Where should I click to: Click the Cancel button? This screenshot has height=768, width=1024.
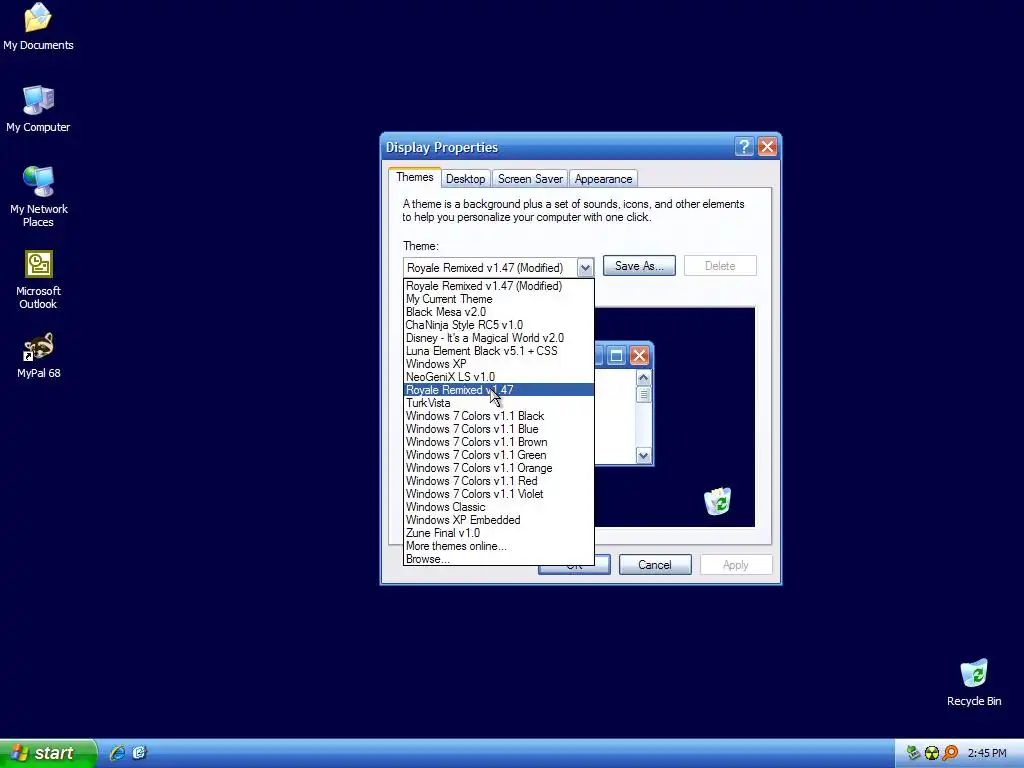(x=655, y=565)
